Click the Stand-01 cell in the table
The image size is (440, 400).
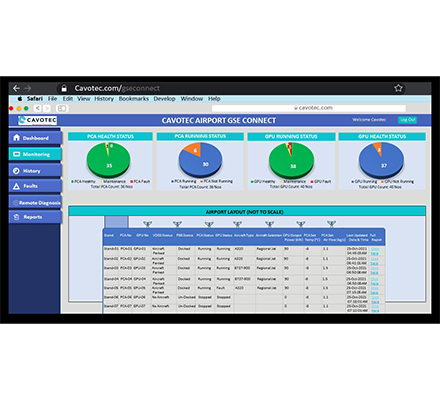click(111, 249)
